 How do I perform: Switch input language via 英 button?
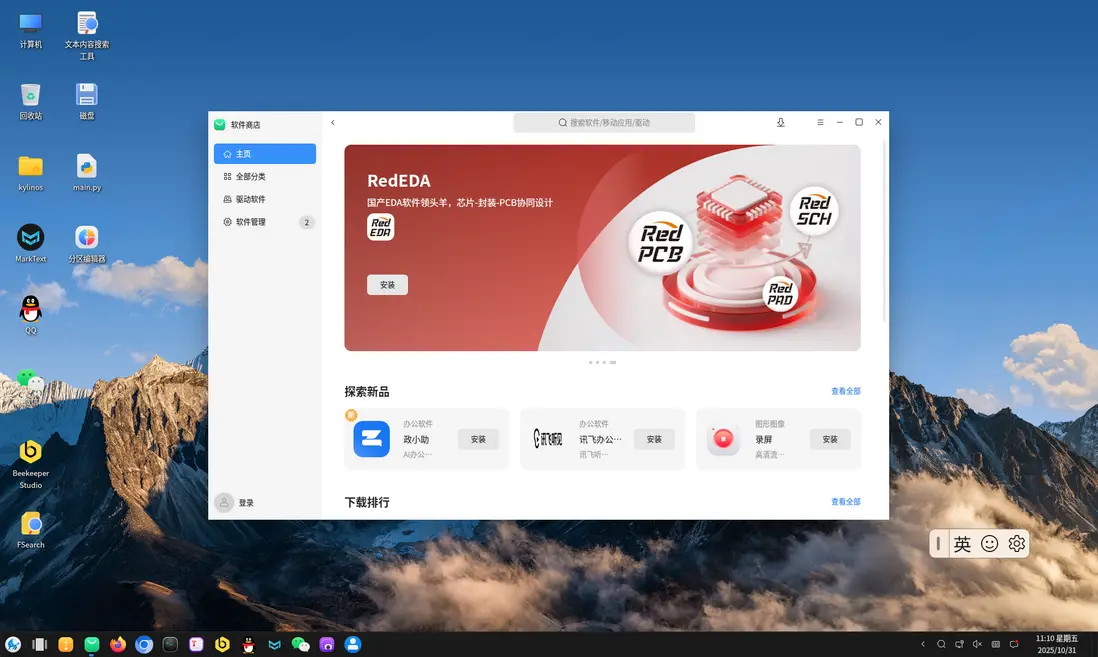(x=962, y=544)
